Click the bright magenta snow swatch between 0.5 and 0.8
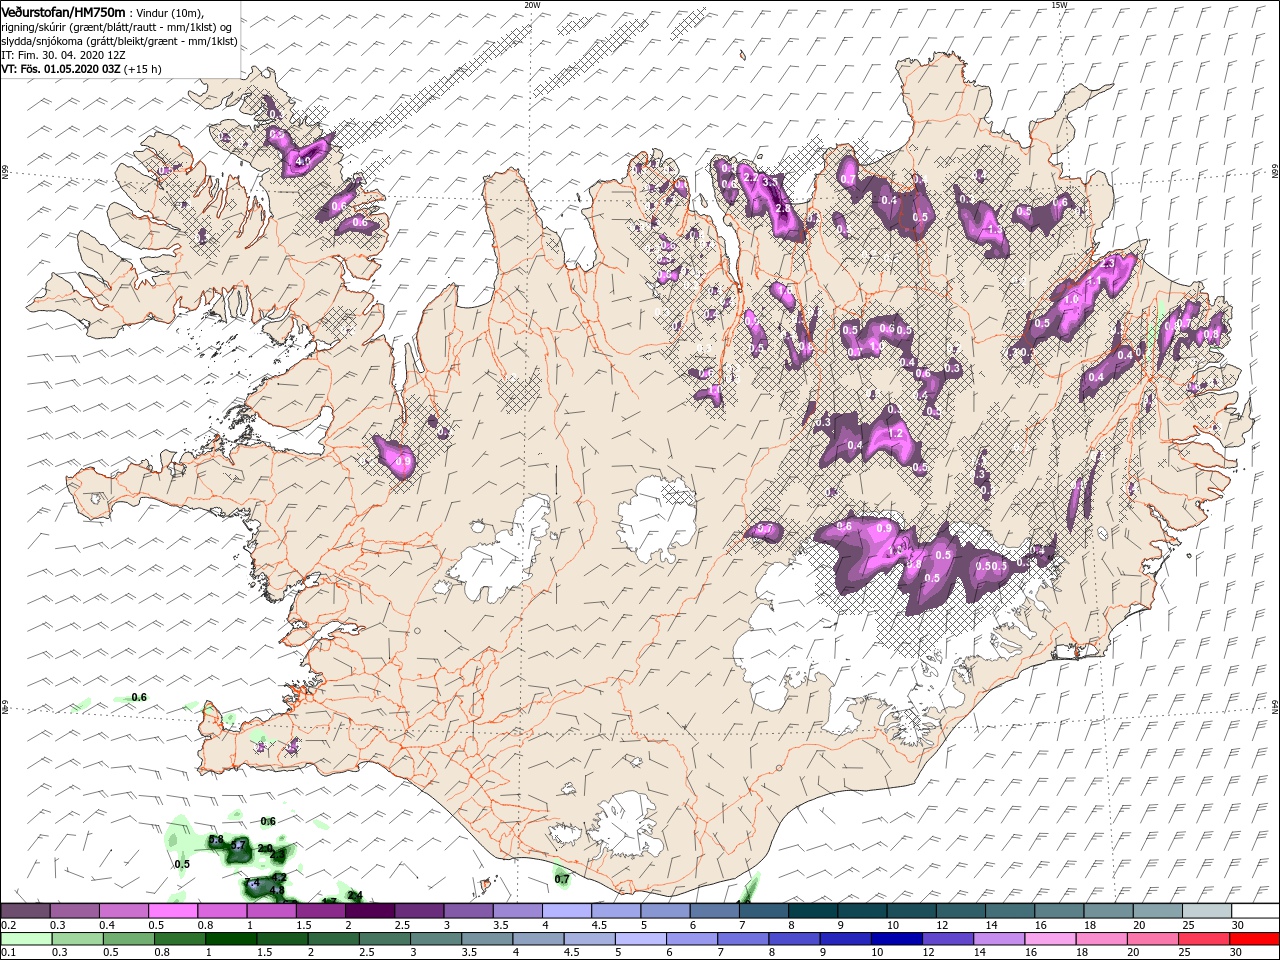The image size is (1280, 960). (x=172, y=911)
